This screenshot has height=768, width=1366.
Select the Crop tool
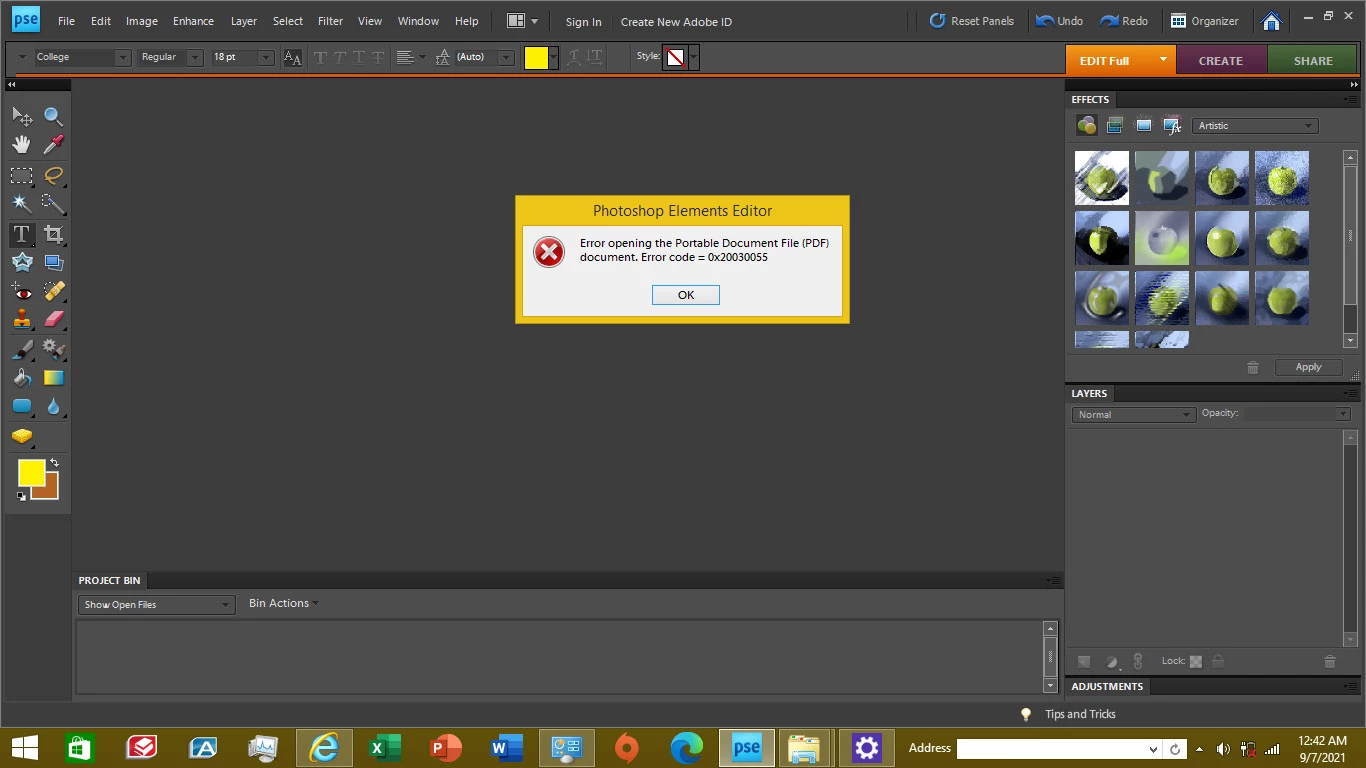click(54, 235)
